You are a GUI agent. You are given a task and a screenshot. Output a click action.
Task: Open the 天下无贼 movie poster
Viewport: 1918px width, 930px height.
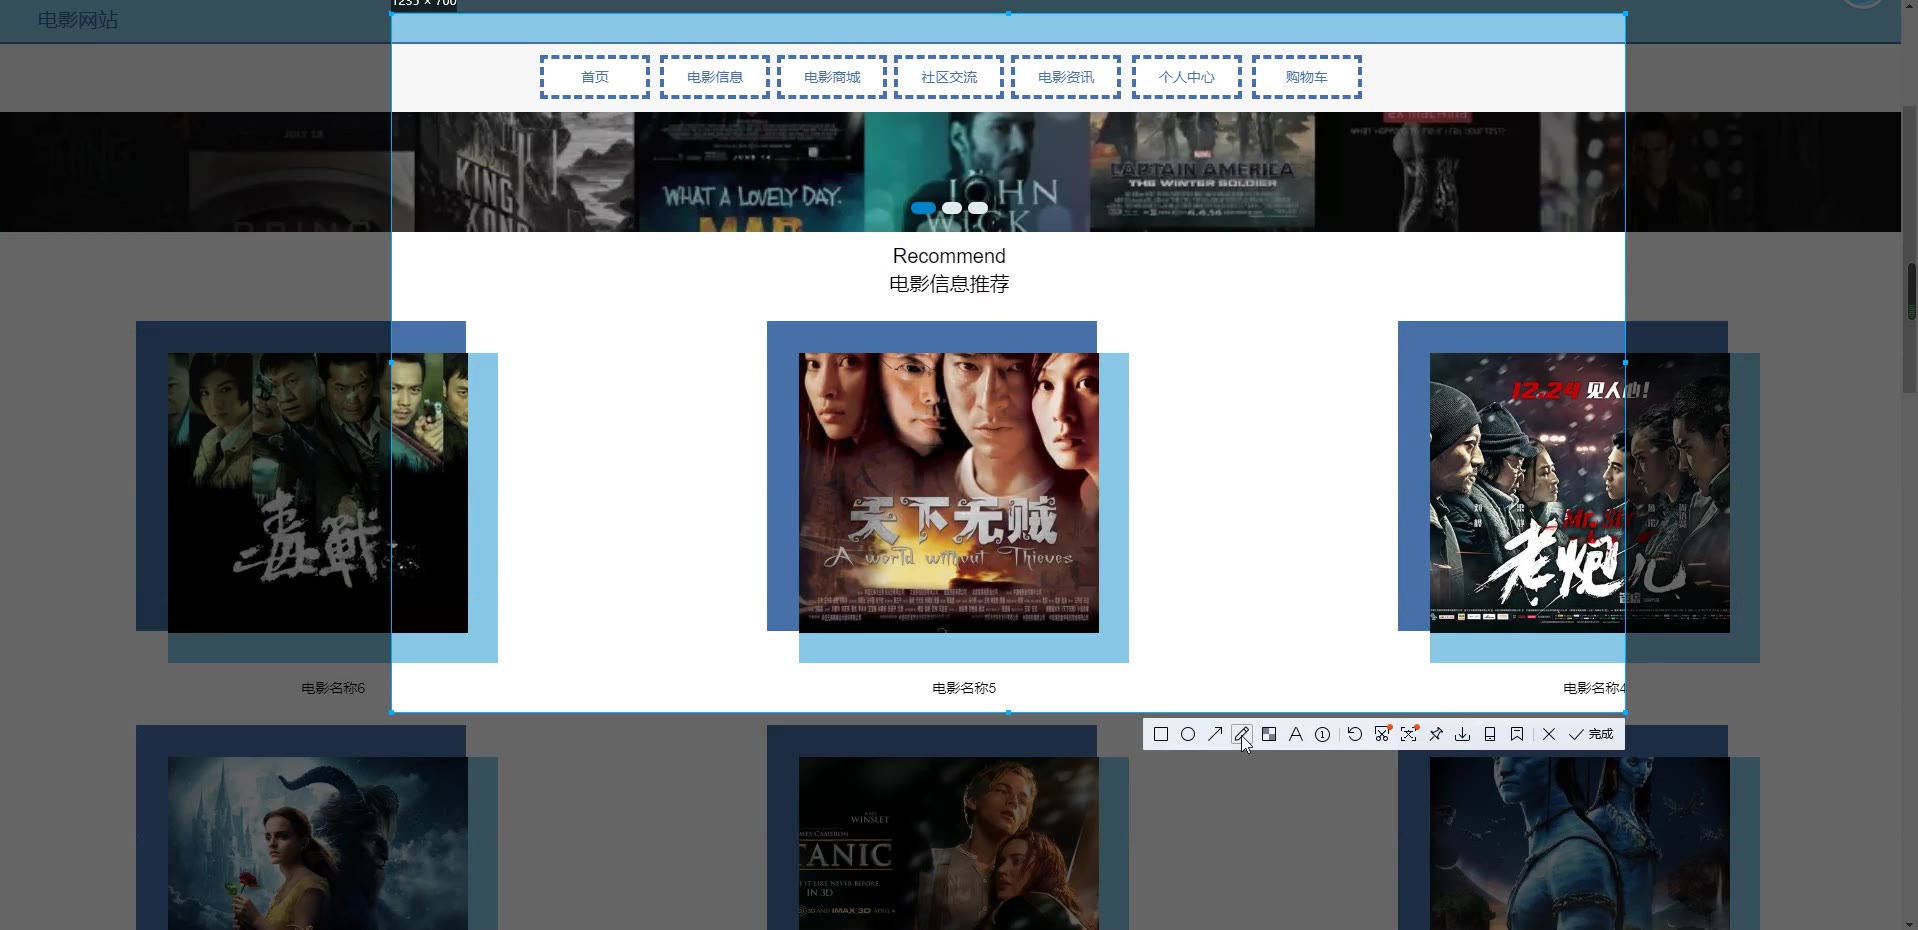pos(949,493)
